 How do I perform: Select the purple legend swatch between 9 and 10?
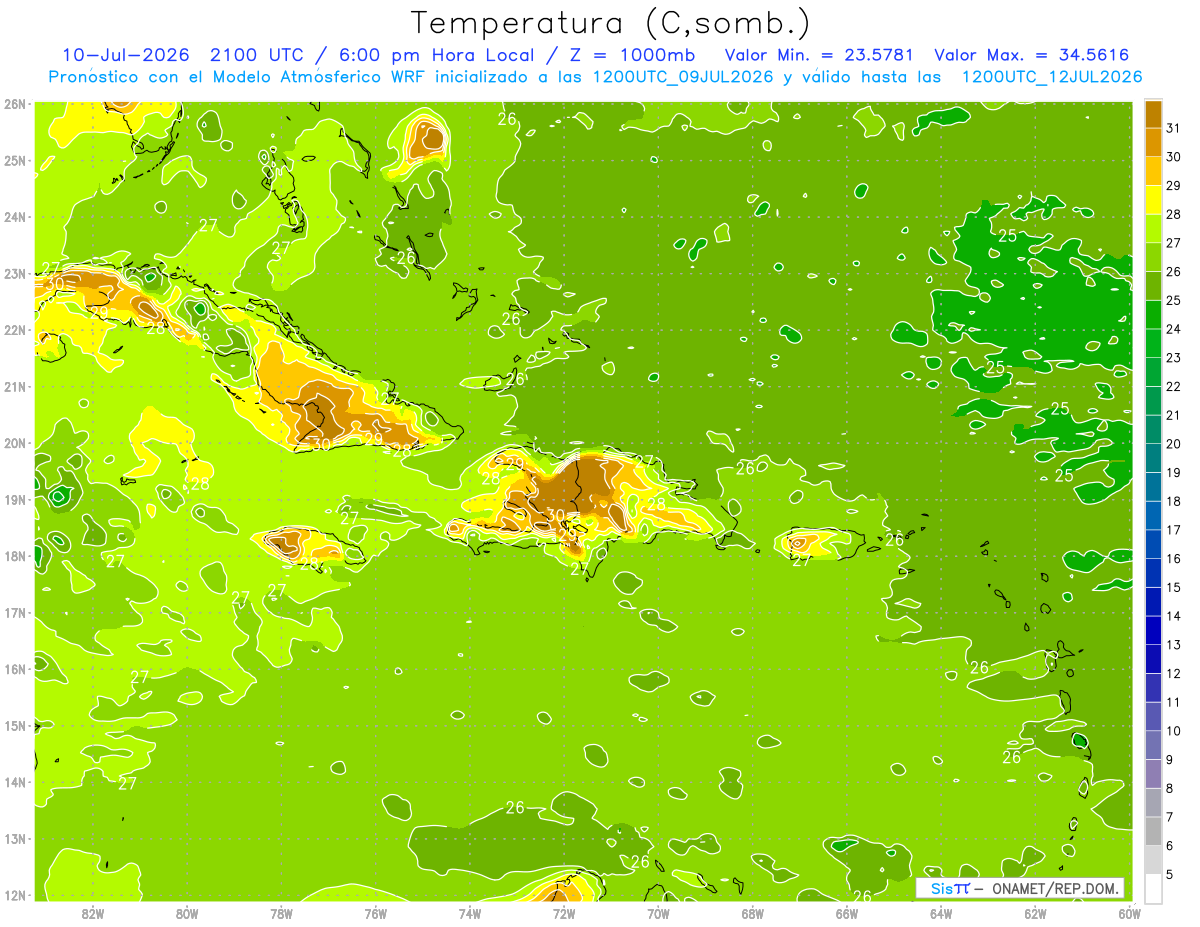[1153, 746]
